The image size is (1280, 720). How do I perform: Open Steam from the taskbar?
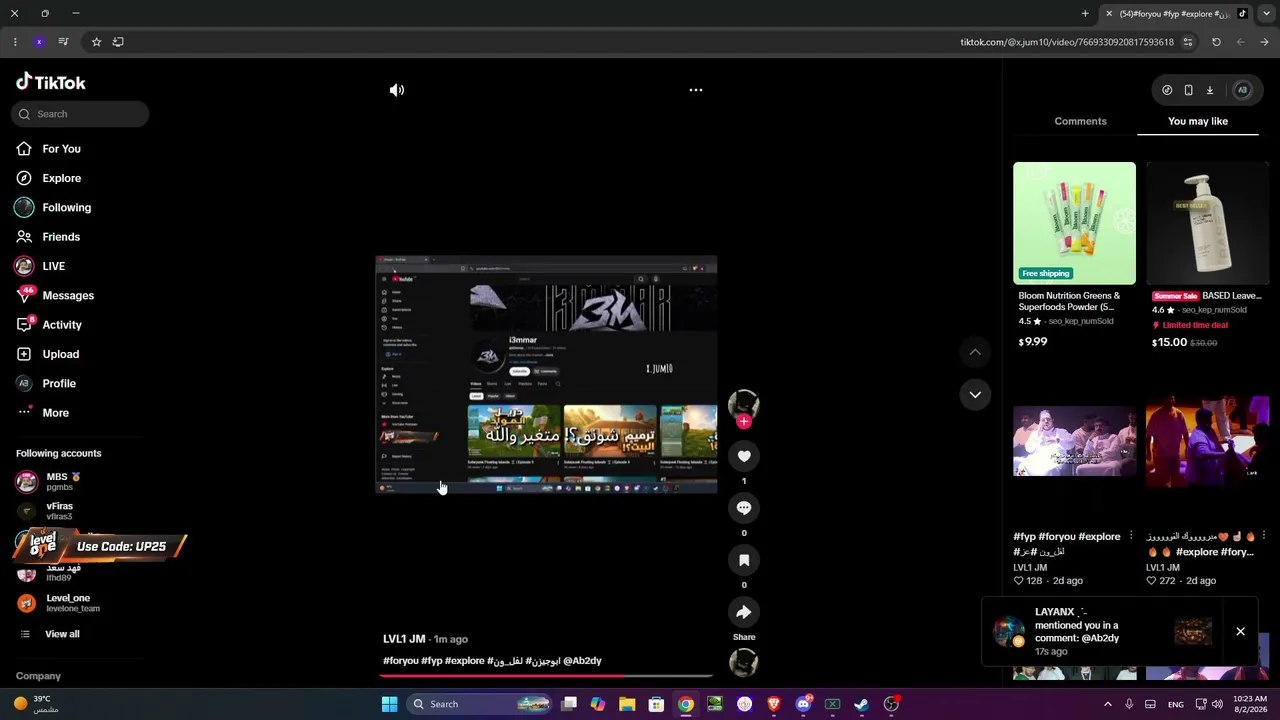[x=861, y=704]
